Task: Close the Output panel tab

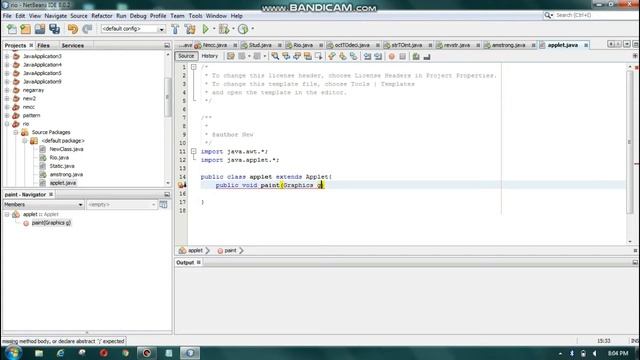Action: click(x=199, y=262)
